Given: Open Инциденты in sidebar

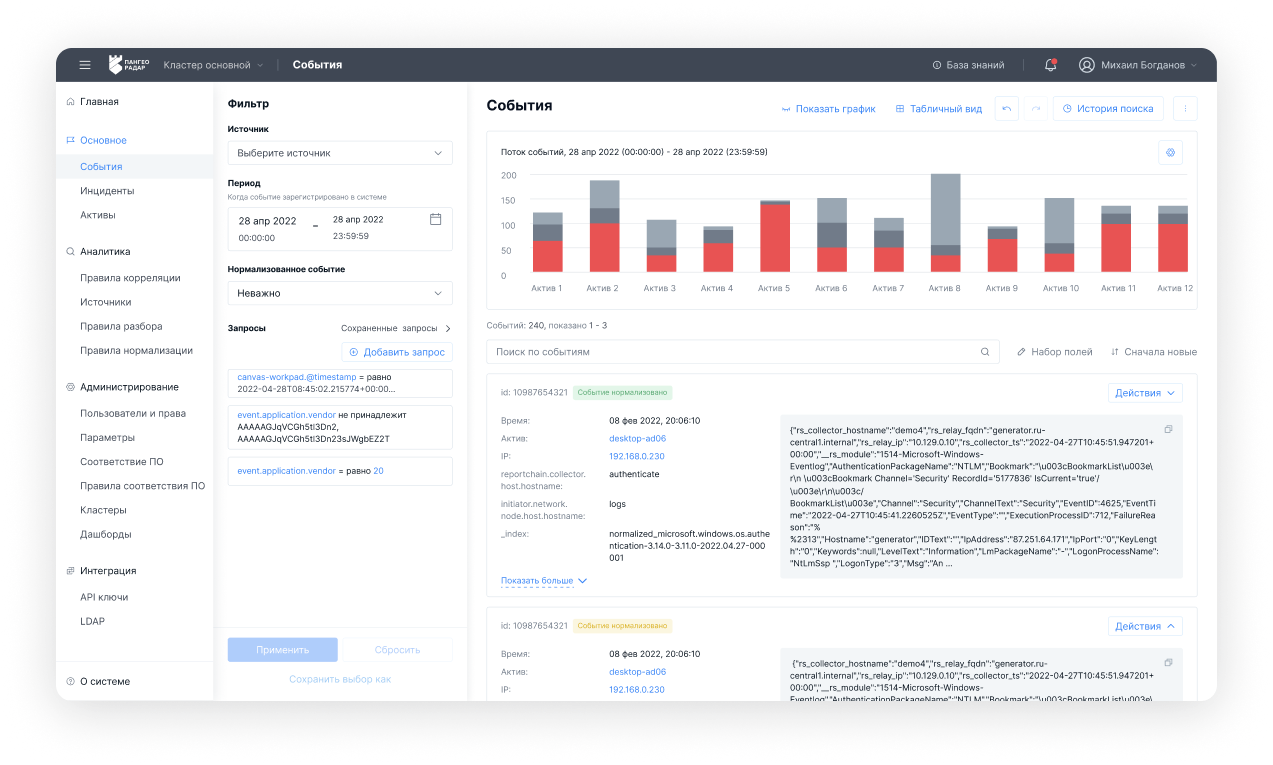Looking at the screenshot, I should point(107,191).
